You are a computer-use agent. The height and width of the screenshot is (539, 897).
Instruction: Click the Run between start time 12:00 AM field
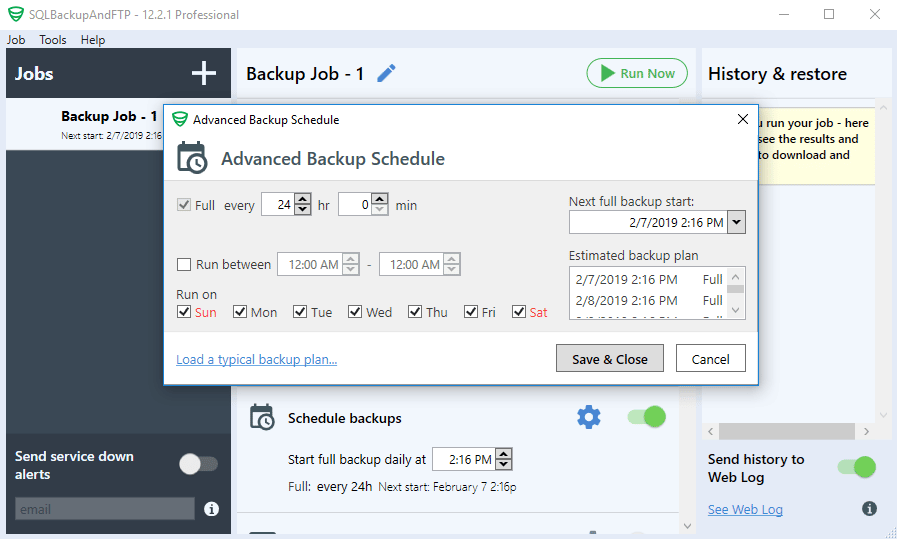(310, 264)
